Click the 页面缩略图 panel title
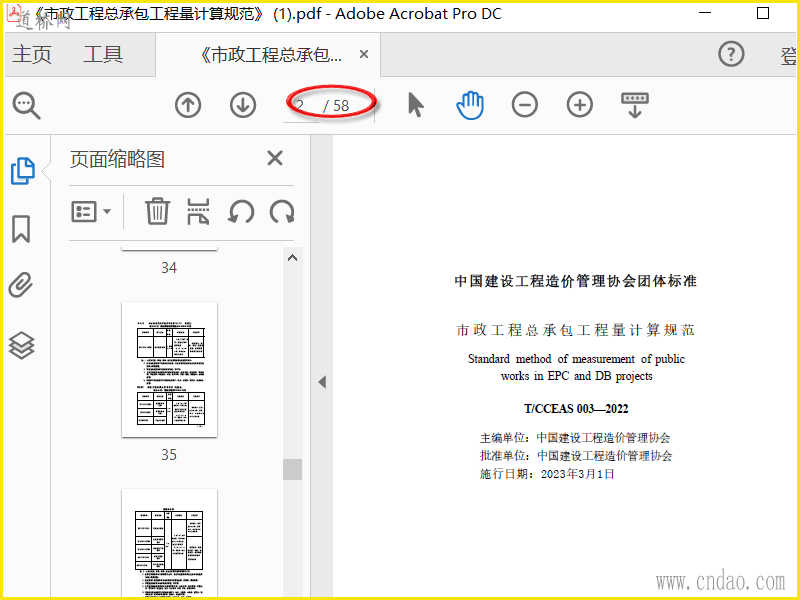800x600 pixels. (x=117, y=159)
